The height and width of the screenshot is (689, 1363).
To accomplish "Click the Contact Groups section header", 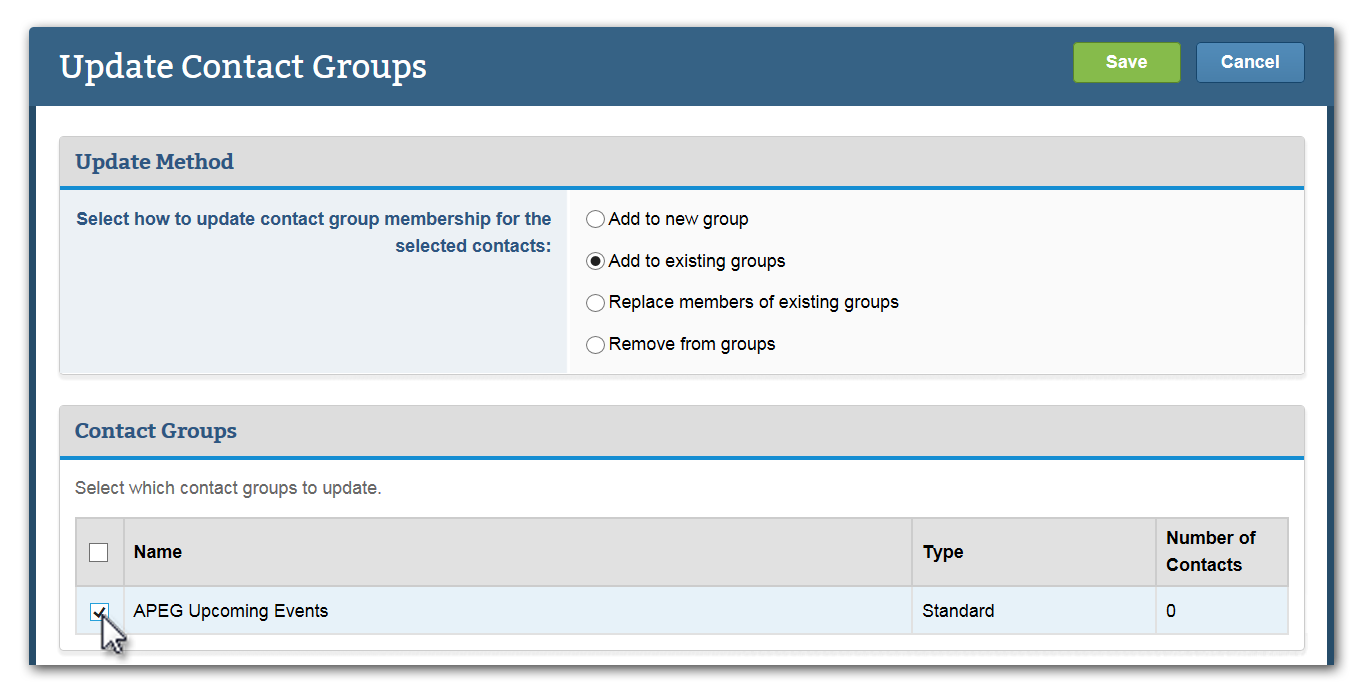I will (x=155, y=431).
